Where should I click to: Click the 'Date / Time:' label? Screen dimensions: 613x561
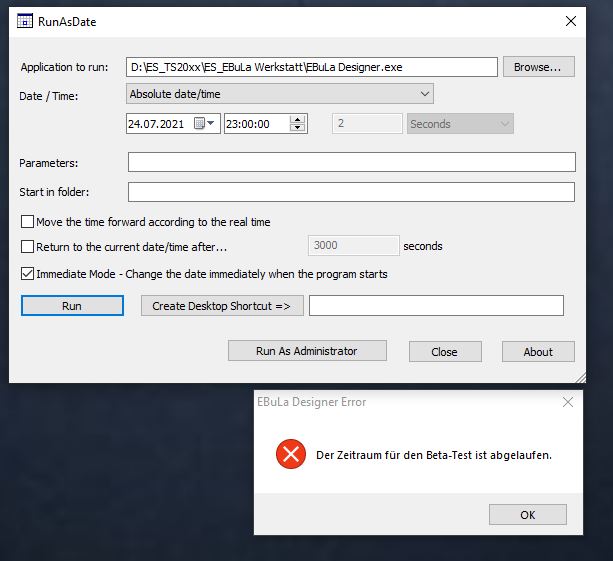click(x=49, y=96)
